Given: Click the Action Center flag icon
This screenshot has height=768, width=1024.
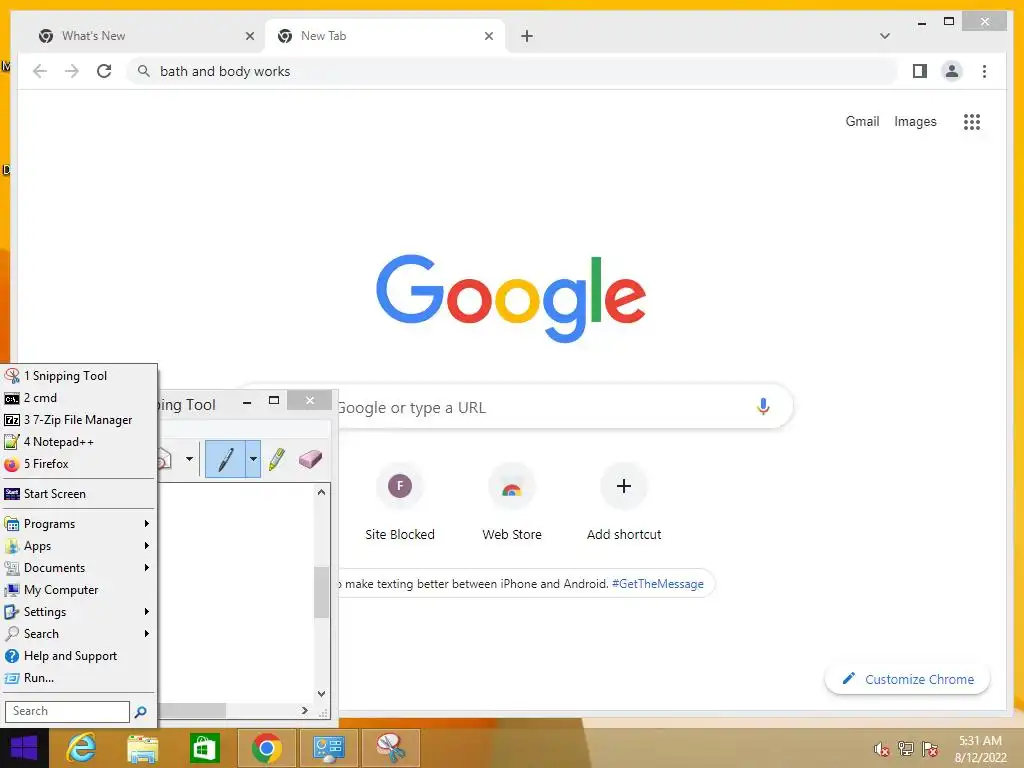Looking at the screenshot, I should [930, 749].
